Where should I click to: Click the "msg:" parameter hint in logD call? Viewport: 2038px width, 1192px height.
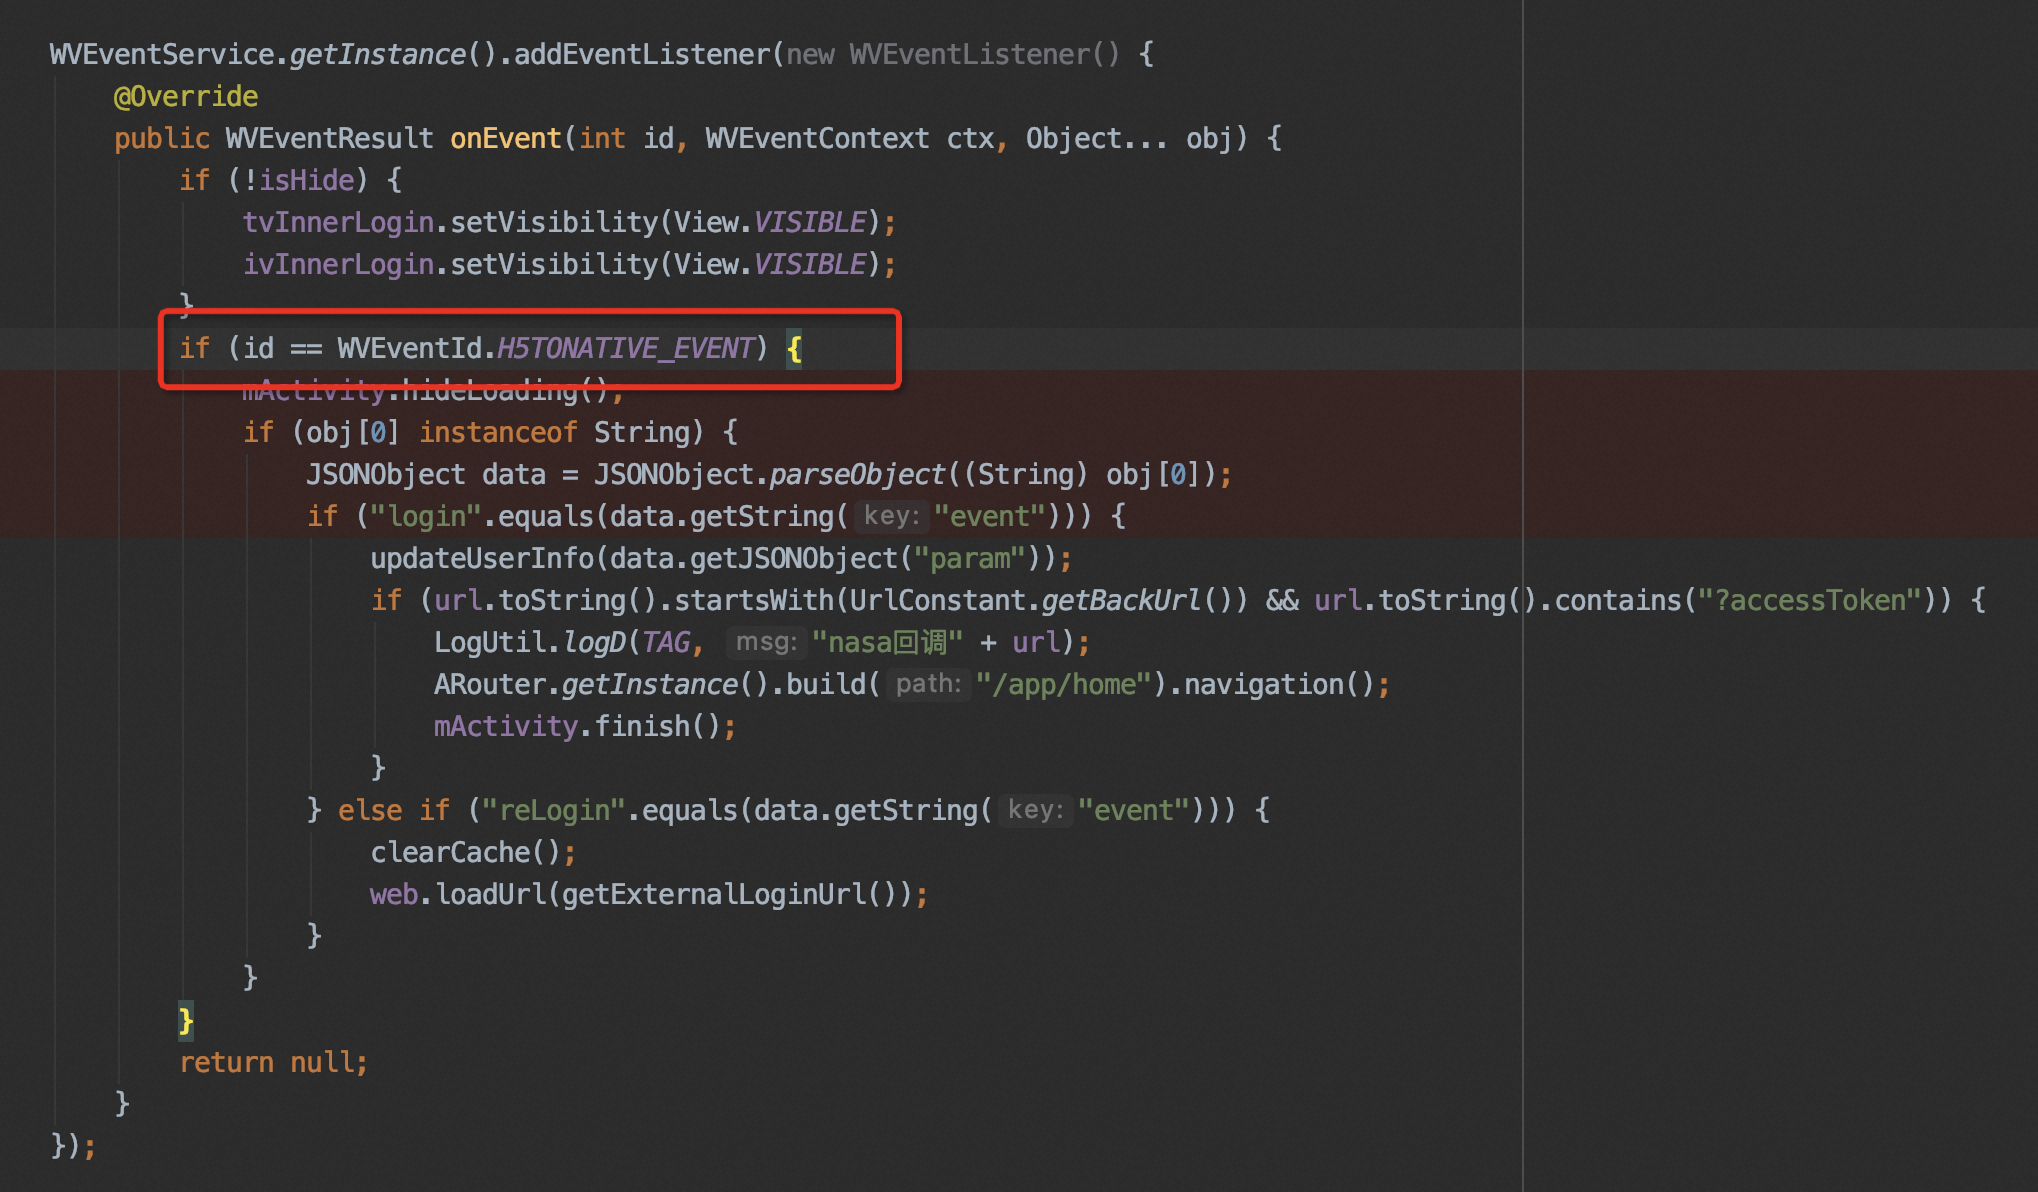click(x=766, y=642)
